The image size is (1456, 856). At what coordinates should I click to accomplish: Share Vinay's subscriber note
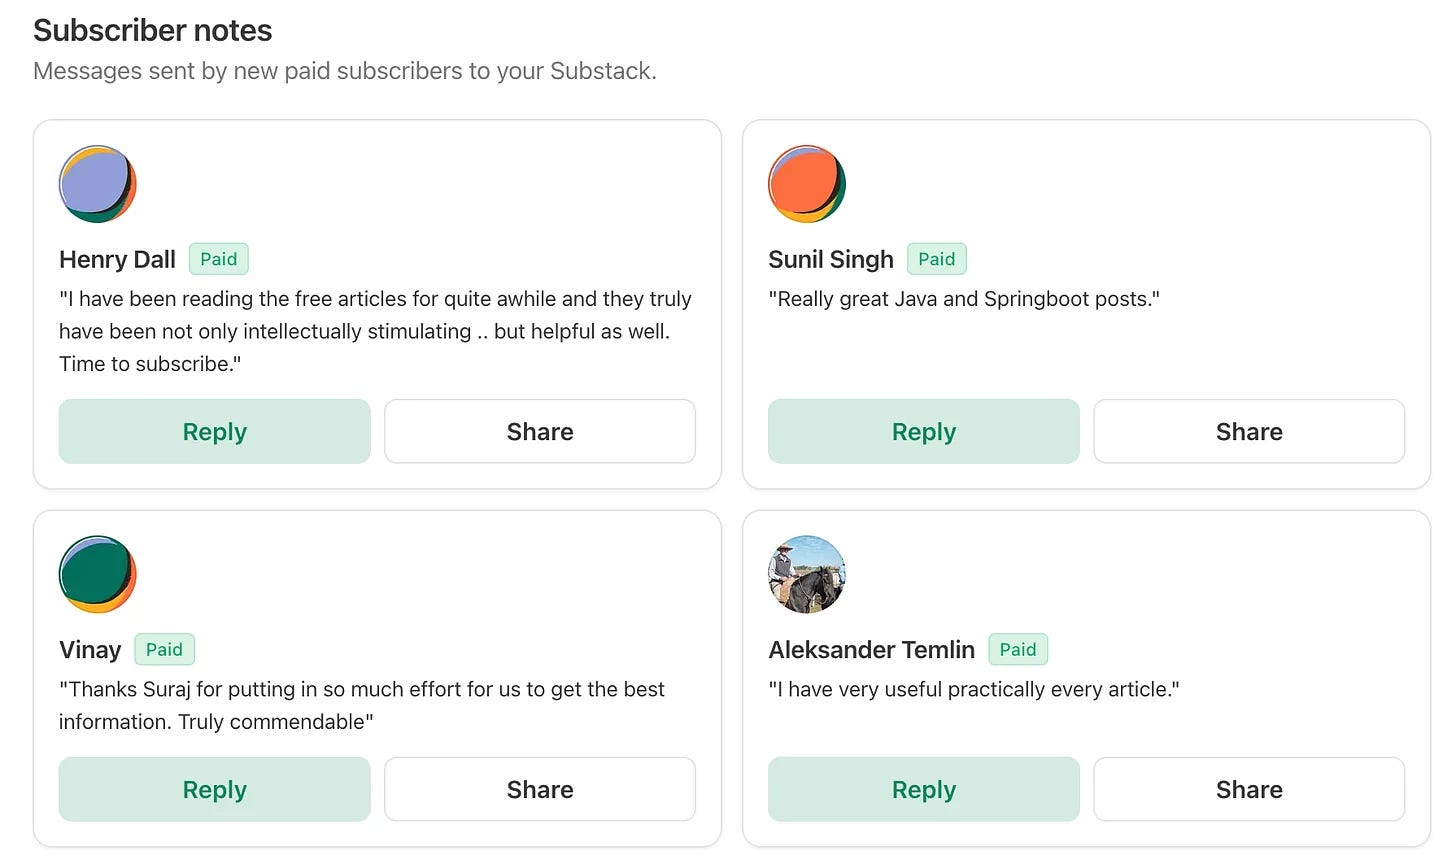point(540,789)
